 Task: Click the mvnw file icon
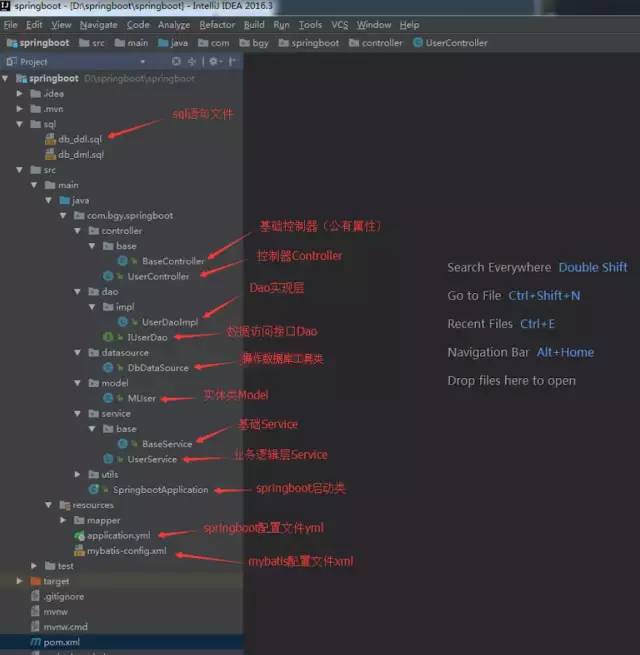36,611
